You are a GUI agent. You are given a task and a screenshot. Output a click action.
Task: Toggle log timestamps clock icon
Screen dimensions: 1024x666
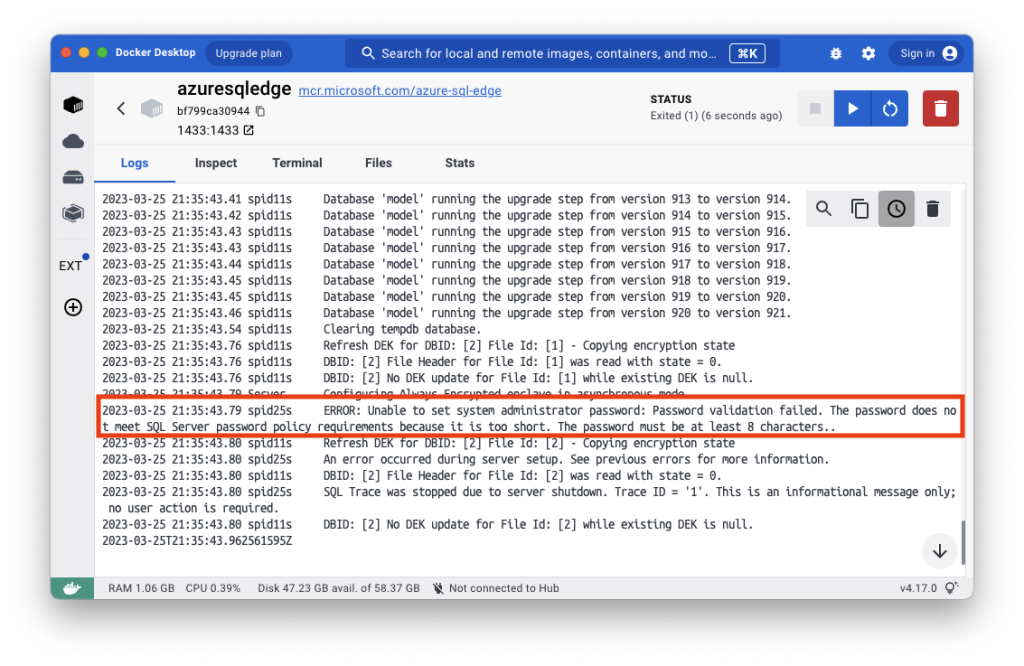pos(896,209)
